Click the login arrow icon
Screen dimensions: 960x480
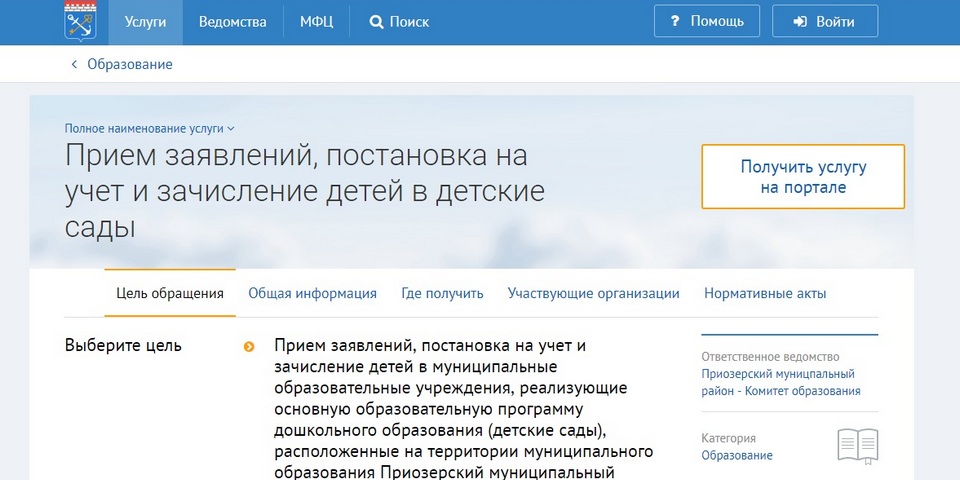tap(800, 21)
